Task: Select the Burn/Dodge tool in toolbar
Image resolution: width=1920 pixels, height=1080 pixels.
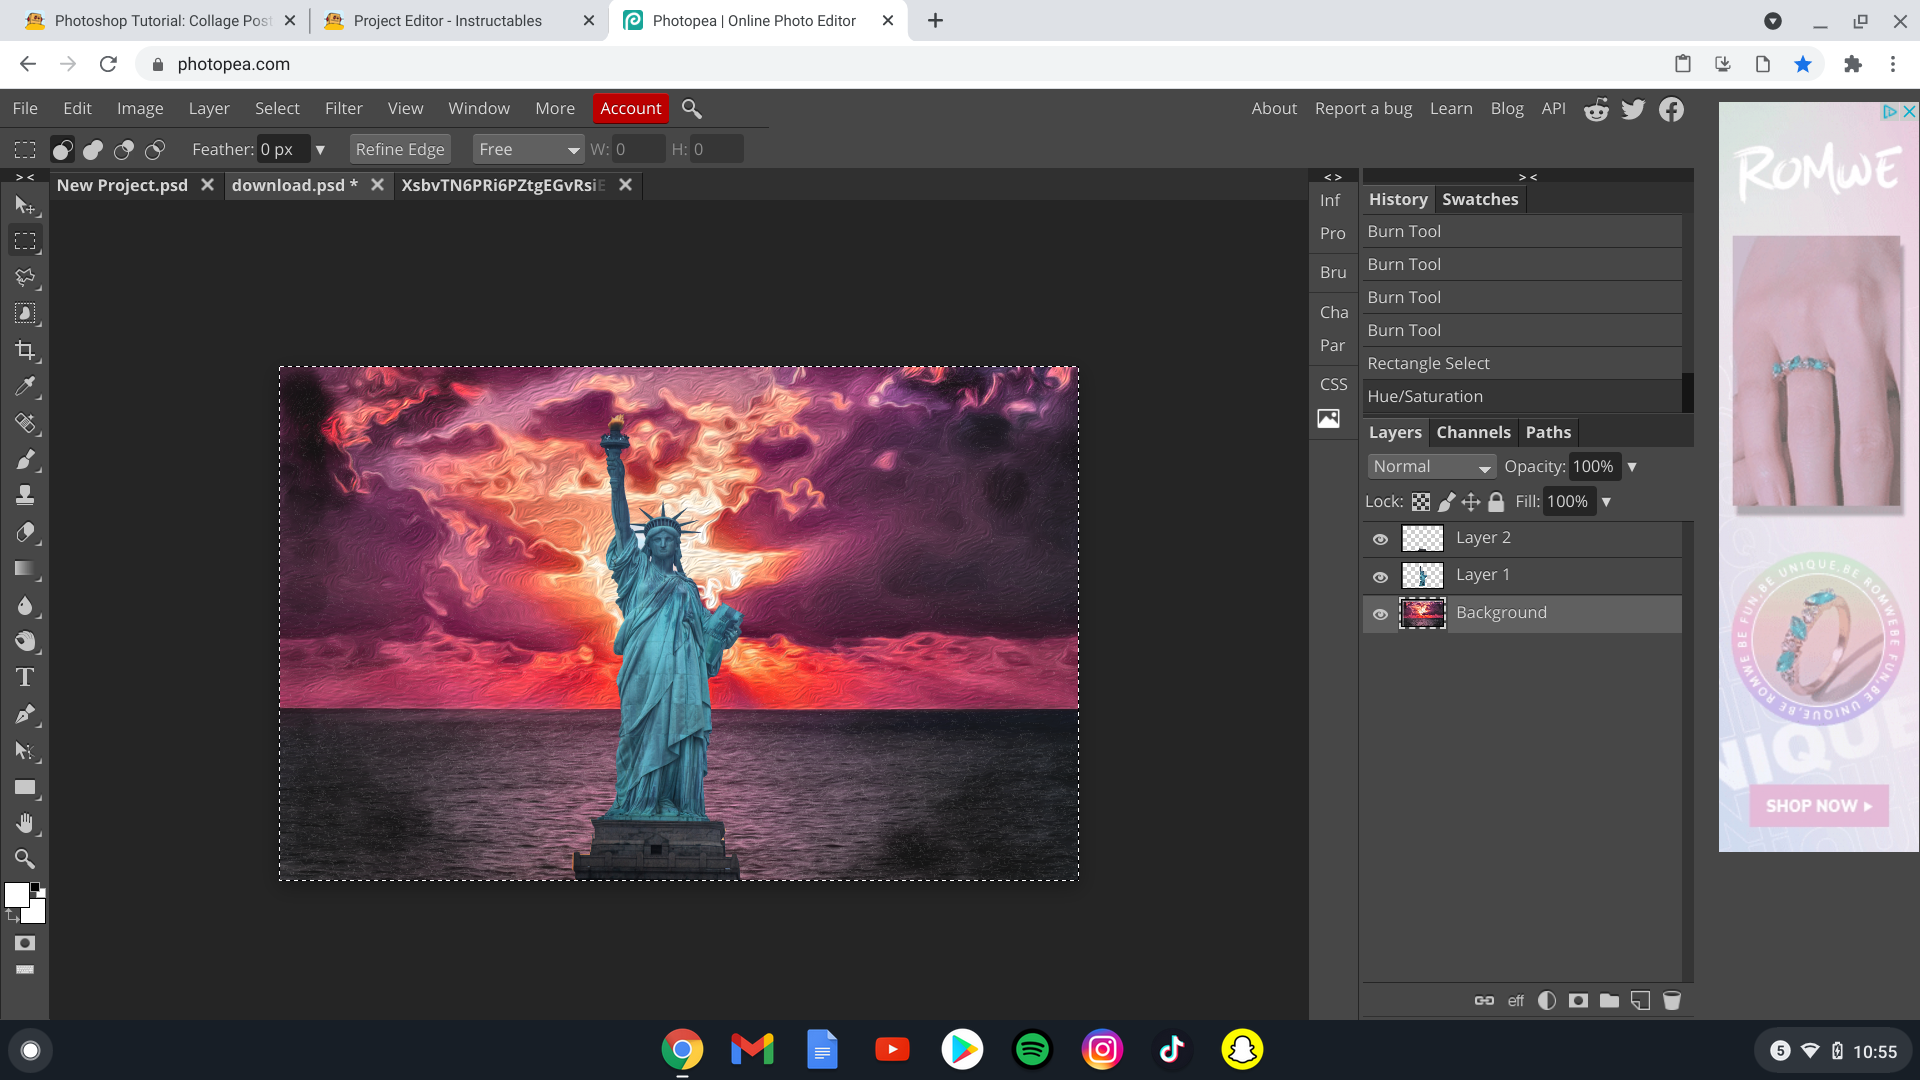Action: pos(25,641)
